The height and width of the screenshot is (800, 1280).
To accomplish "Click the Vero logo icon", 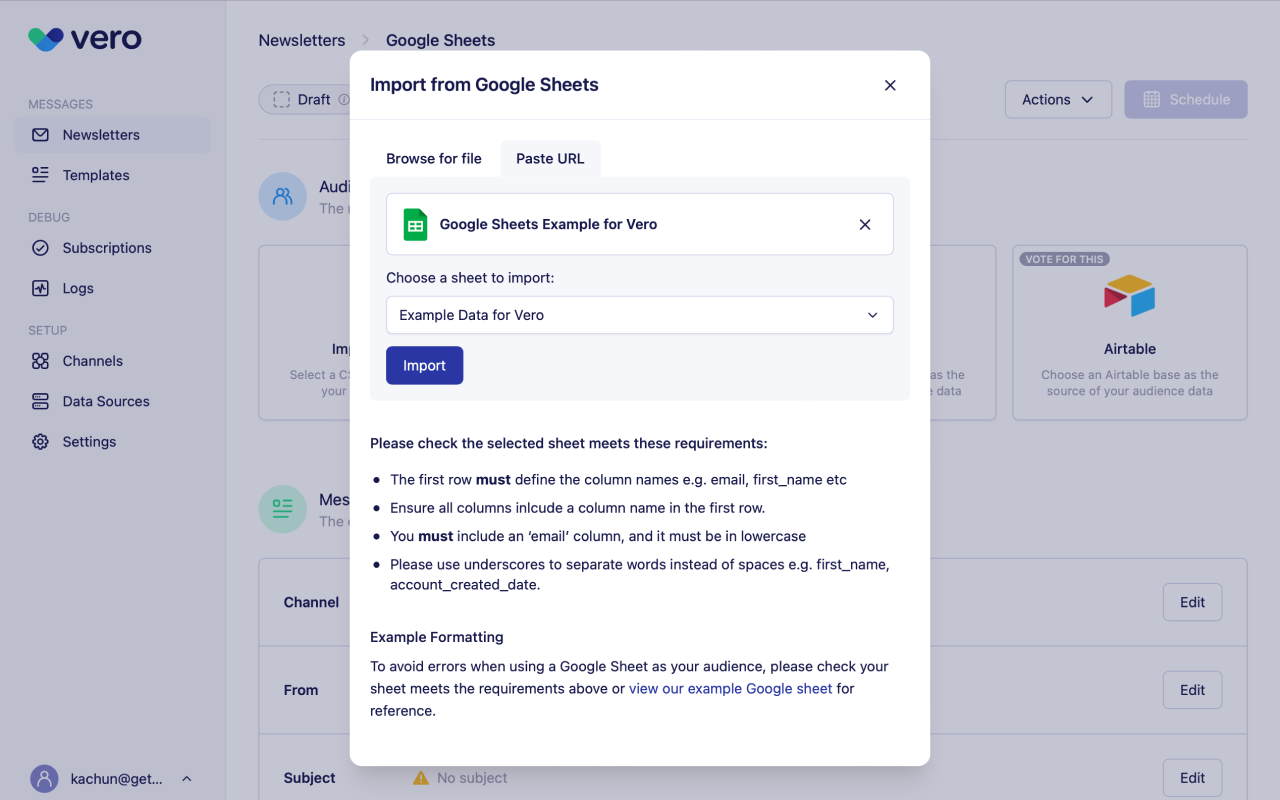I will pos(46,39).
